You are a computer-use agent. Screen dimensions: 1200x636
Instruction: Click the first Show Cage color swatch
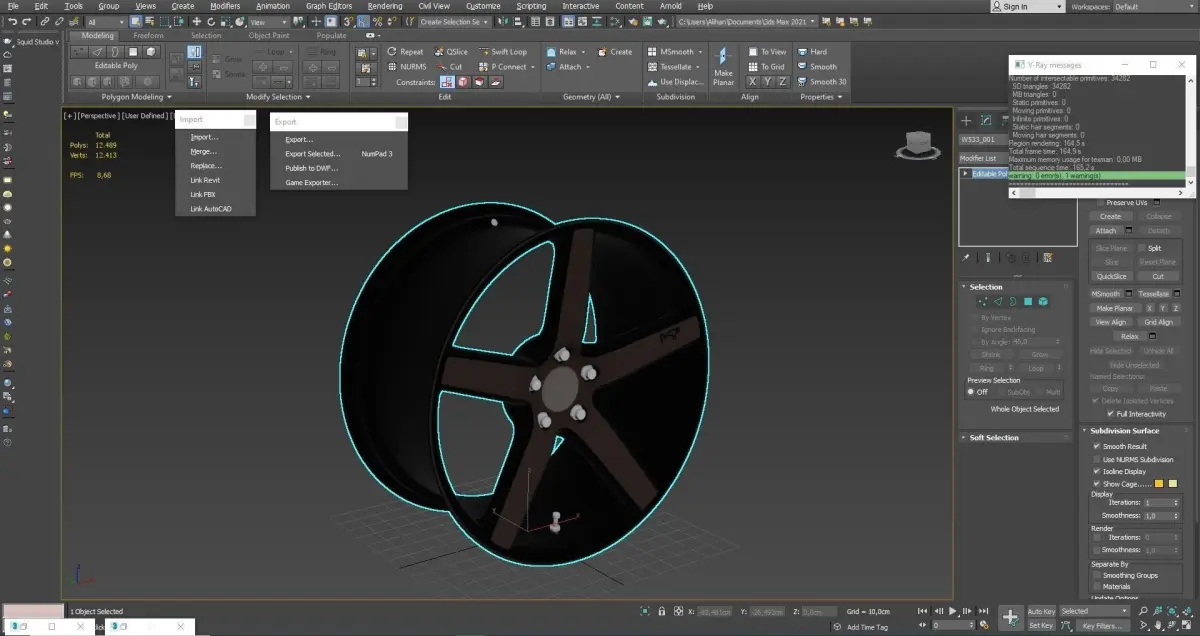1160,484
